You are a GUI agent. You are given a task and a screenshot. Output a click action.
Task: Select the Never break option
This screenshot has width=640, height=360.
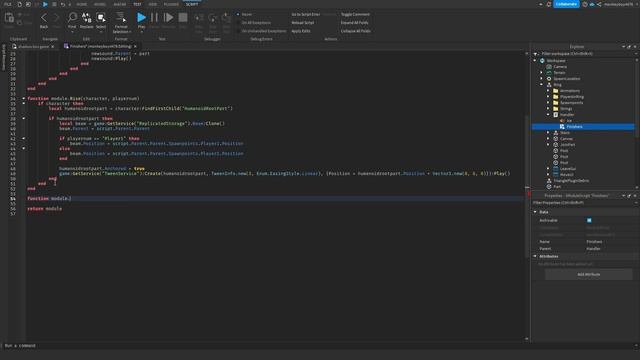point(245,14)
